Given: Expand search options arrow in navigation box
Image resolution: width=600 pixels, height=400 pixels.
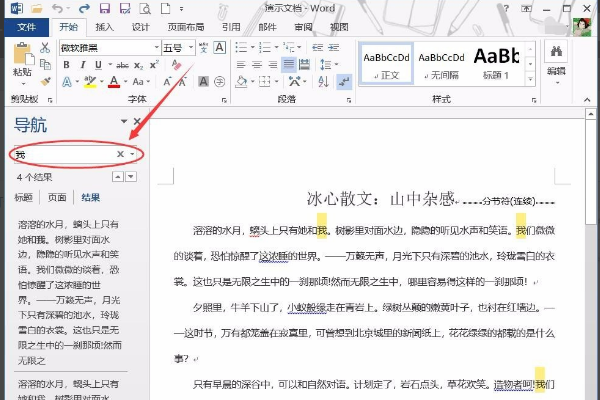Looking at the screenshot, I should tap(132, 154).
